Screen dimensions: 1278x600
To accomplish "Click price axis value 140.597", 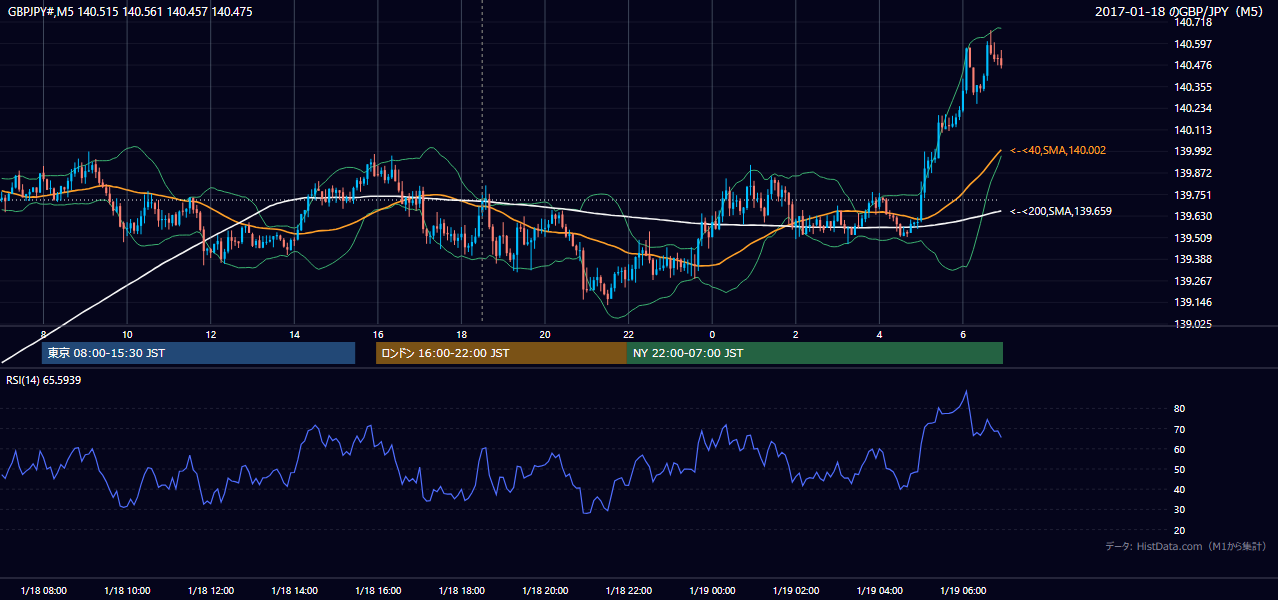I will pos(1192,44).
